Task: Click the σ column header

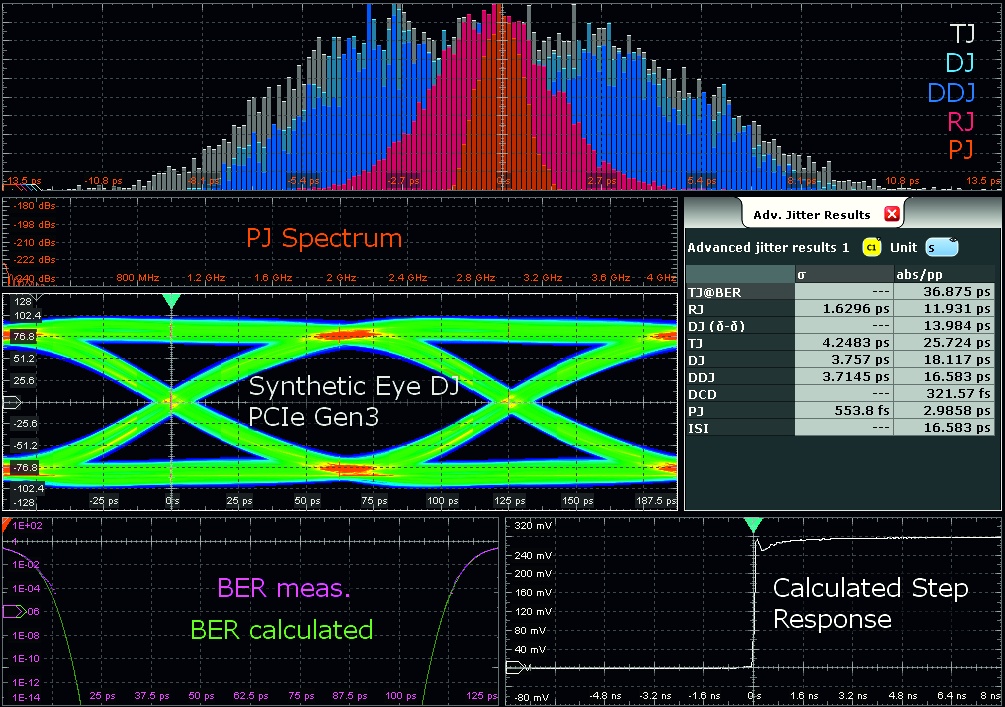Action: pos(844,274)
